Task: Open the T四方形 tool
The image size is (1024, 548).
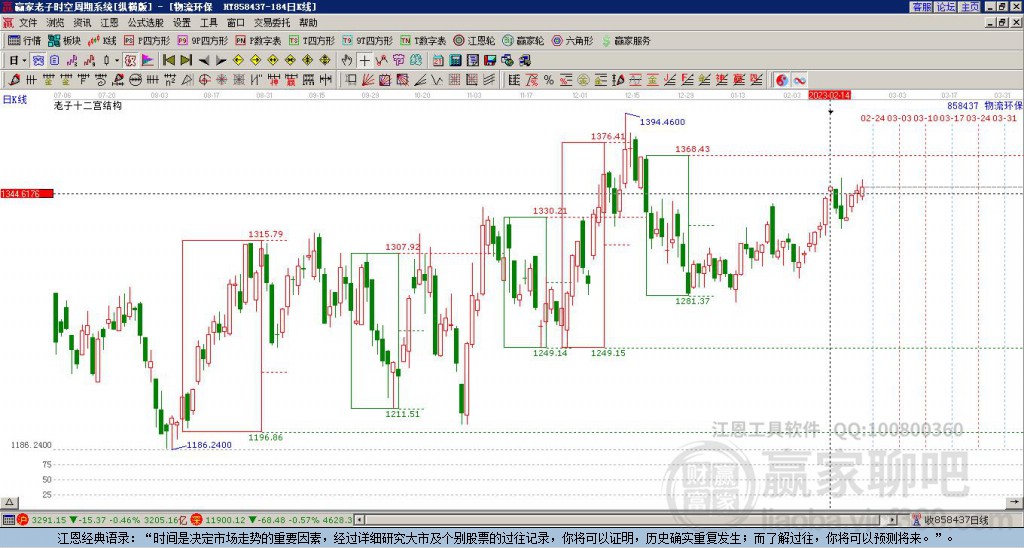Action: click(312, 40)
